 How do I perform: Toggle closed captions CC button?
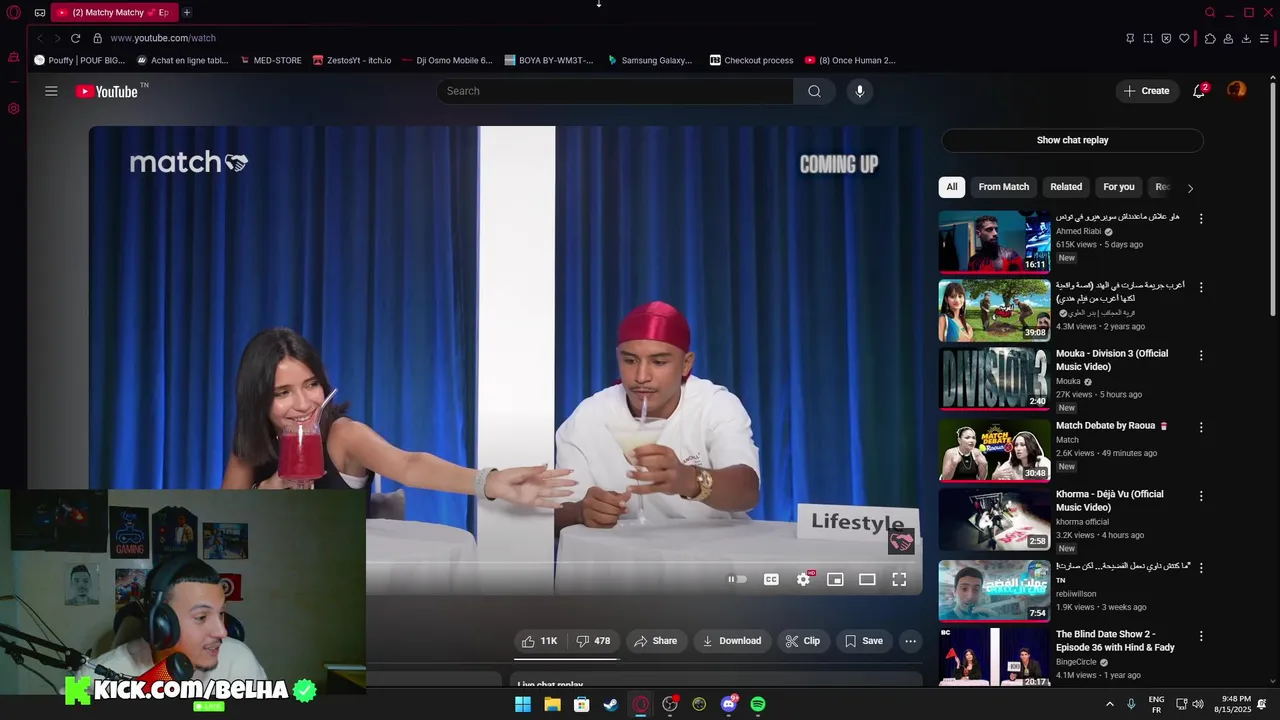(771, 579)
